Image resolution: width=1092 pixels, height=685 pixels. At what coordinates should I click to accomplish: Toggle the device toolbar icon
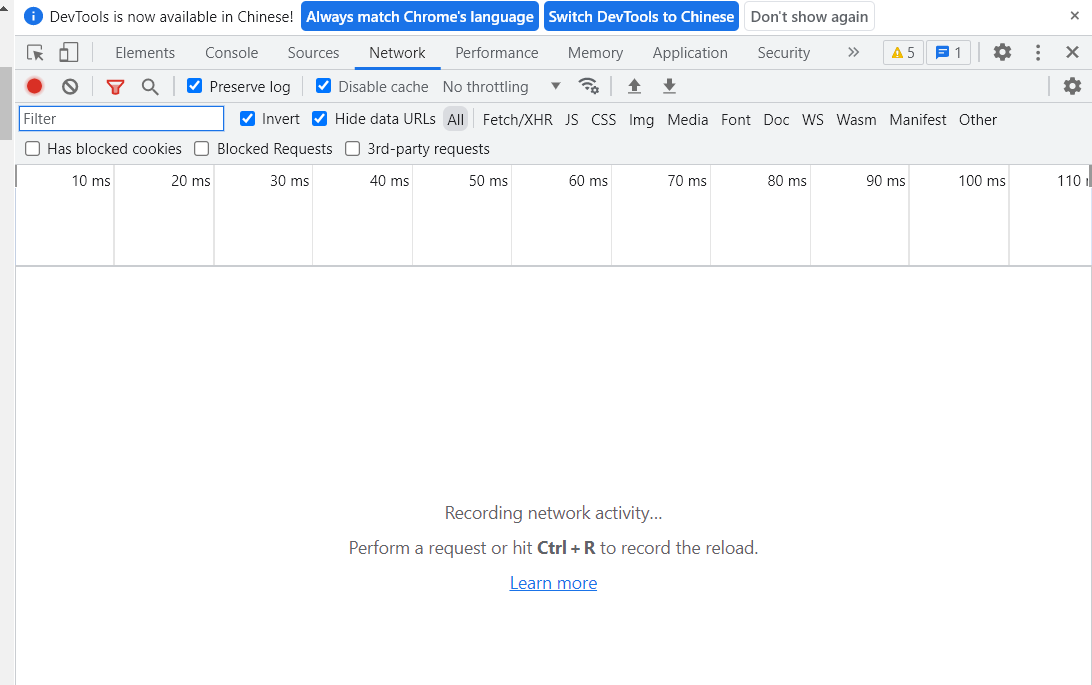tap(68, 53)
